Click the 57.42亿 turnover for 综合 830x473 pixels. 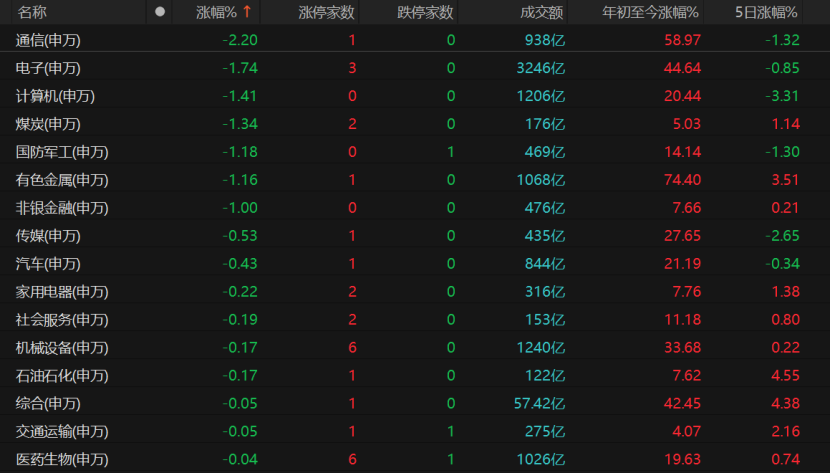539,404
